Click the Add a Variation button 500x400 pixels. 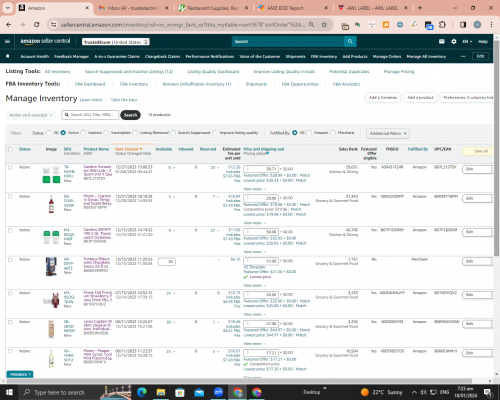(x=383, y=98)
